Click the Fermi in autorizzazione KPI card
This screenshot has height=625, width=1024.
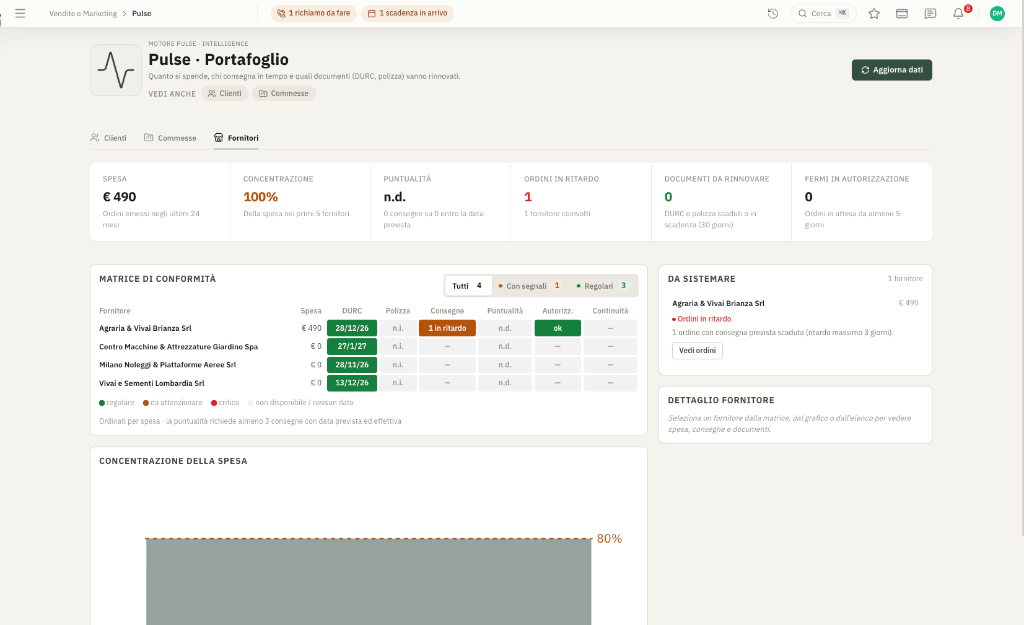pos(861,202)
